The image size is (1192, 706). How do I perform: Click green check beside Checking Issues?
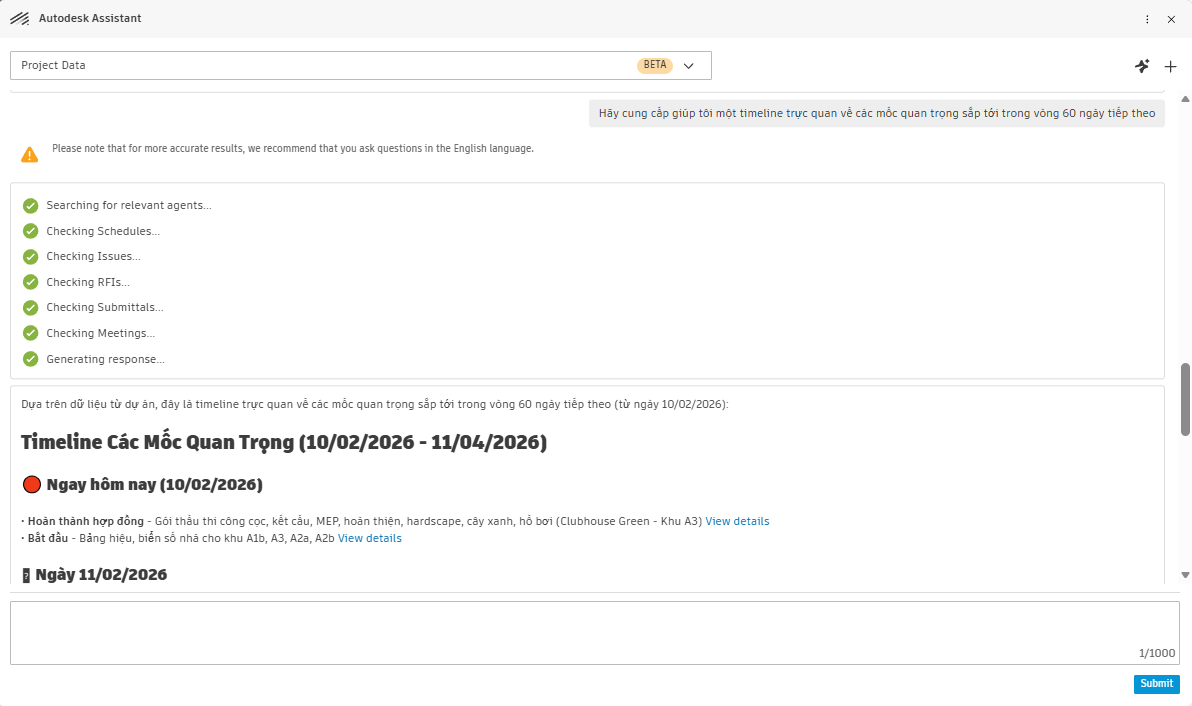coord(30,257)
